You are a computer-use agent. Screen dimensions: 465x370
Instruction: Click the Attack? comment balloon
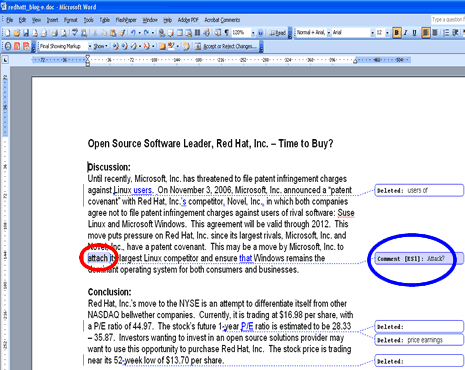tap(419, 259)
